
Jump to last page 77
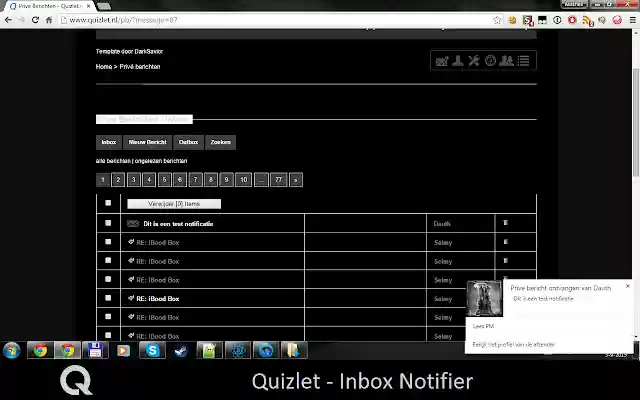click(x=278, y=180)
